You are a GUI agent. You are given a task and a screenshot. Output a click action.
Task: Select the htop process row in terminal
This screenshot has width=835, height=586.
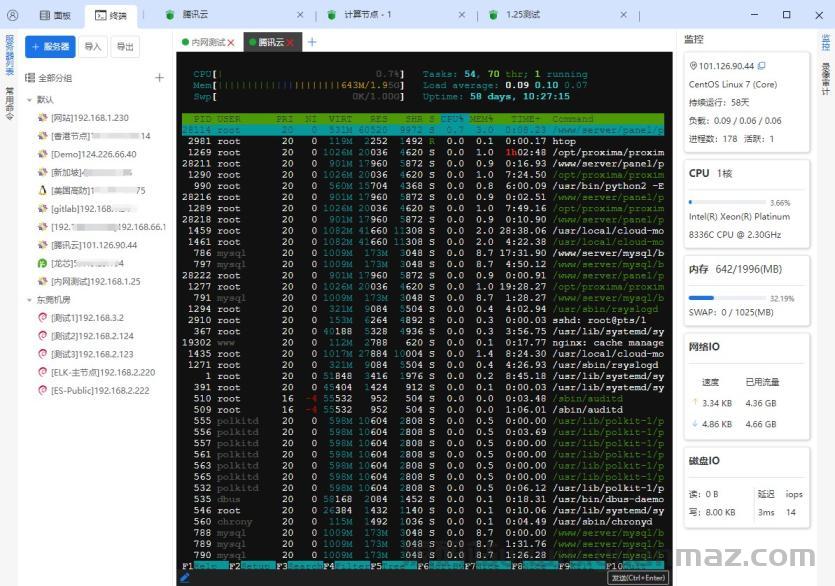(x=423, y=141)
